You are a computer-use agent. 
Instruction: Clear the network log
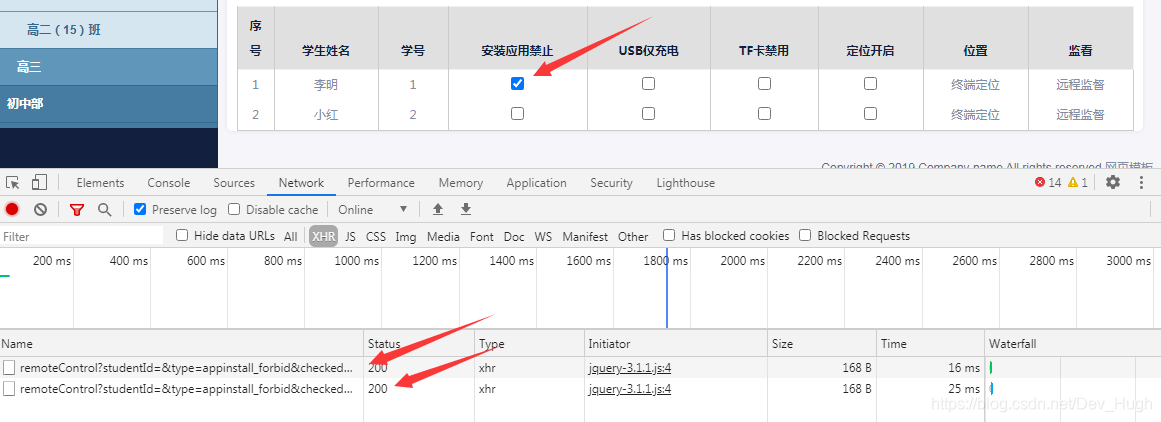(x=40, y=210)
